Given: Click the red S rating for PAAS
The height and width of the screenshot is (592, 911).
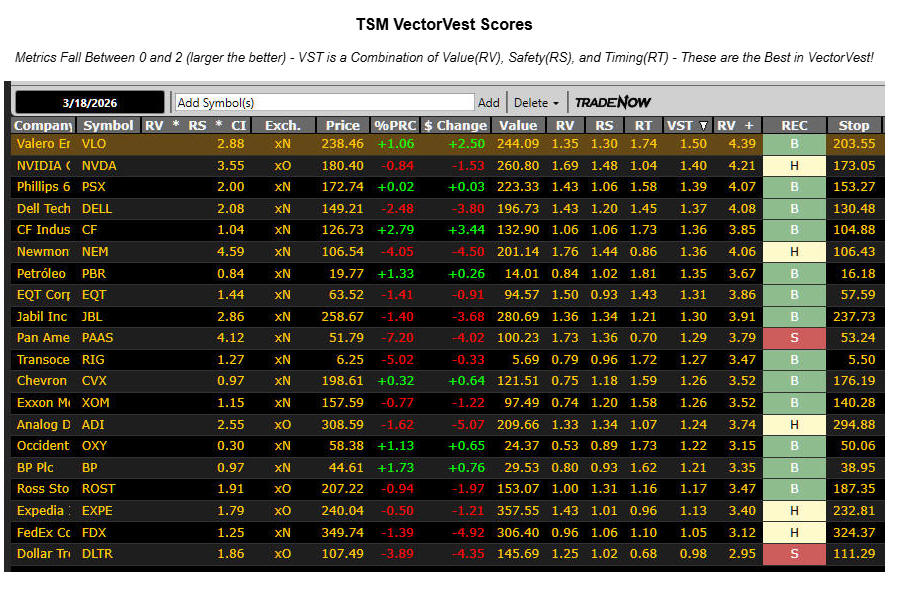Looking at the screenshot, I should coord(794,337).
